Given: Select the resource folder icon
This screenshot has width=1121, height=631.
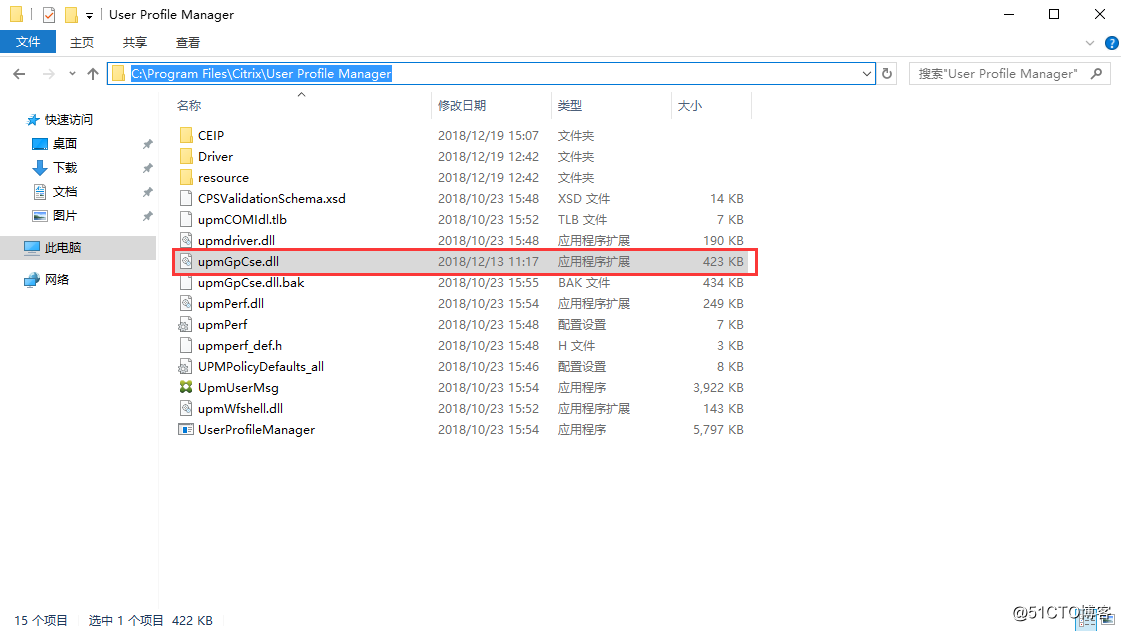Looking at the screenshot, I should click(x=186, y=177).
